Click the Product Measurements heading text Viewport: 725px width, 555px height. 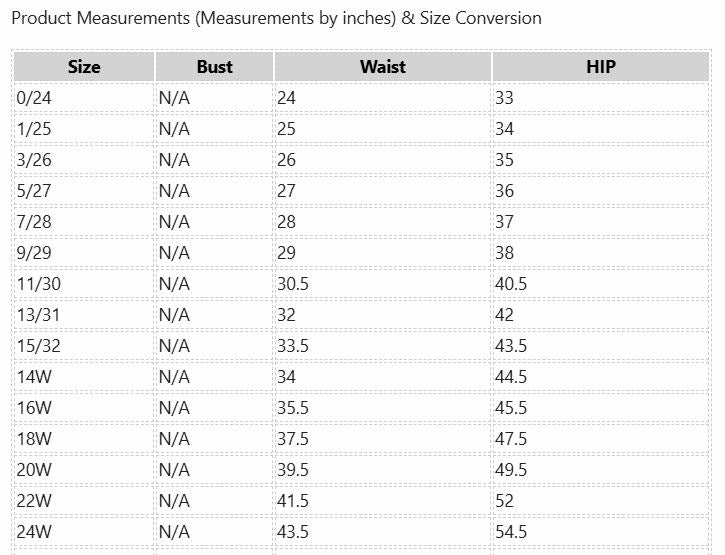pos(276,18)
